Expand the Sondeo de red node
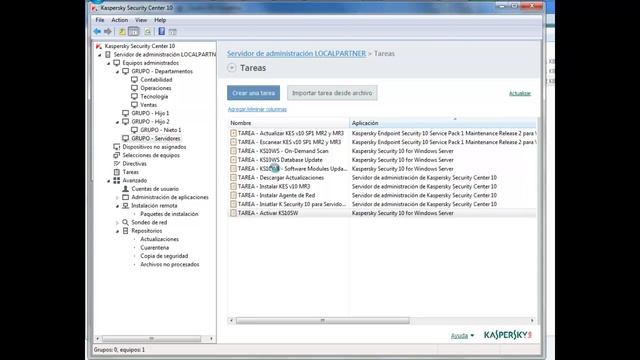This screenshot has height=360, width=640. click(x=118, y=223)
